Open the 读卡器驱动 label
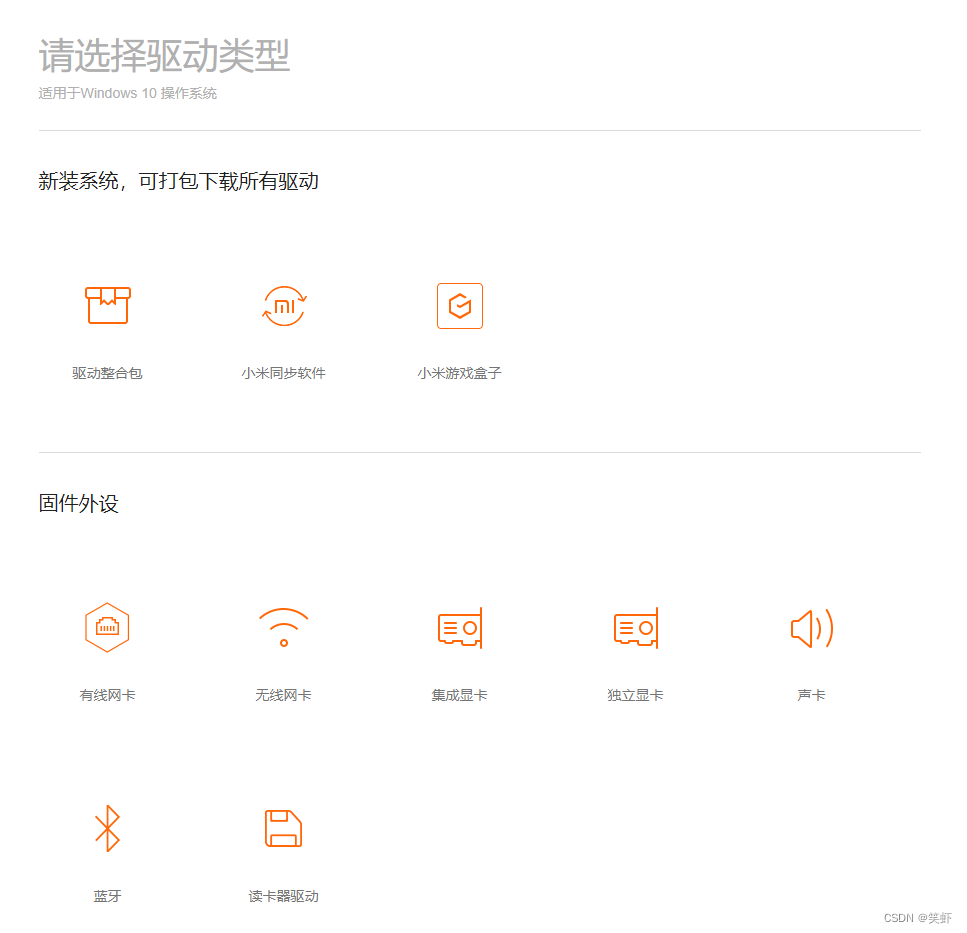967x933 pixels. pos(284,896)
